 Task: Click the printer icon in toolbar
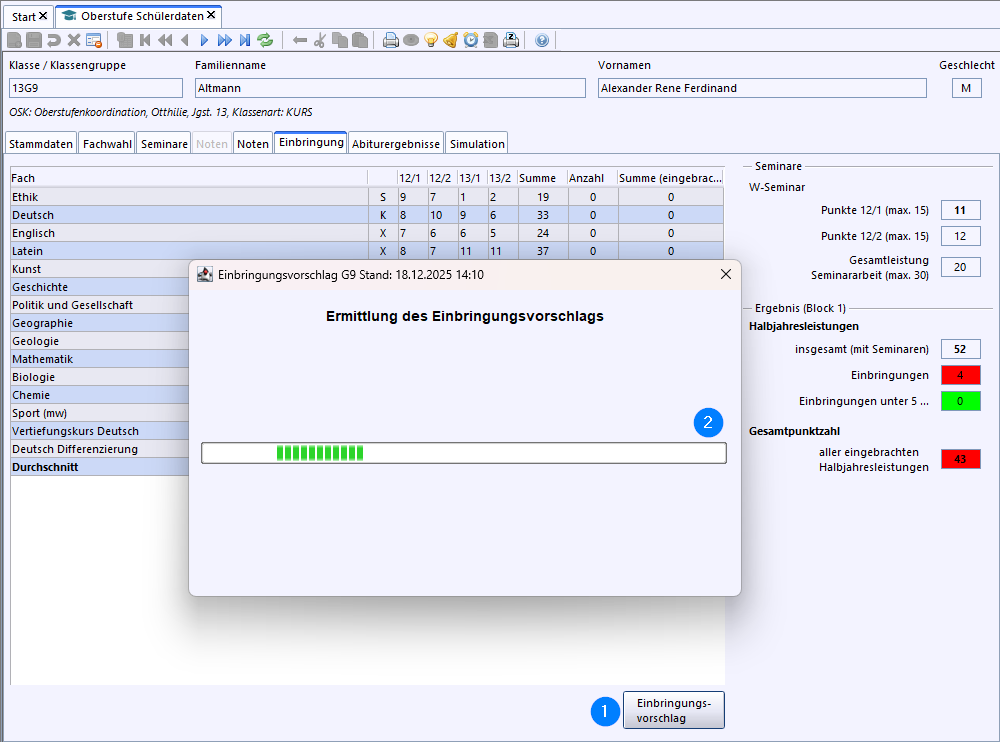[391, 40]
